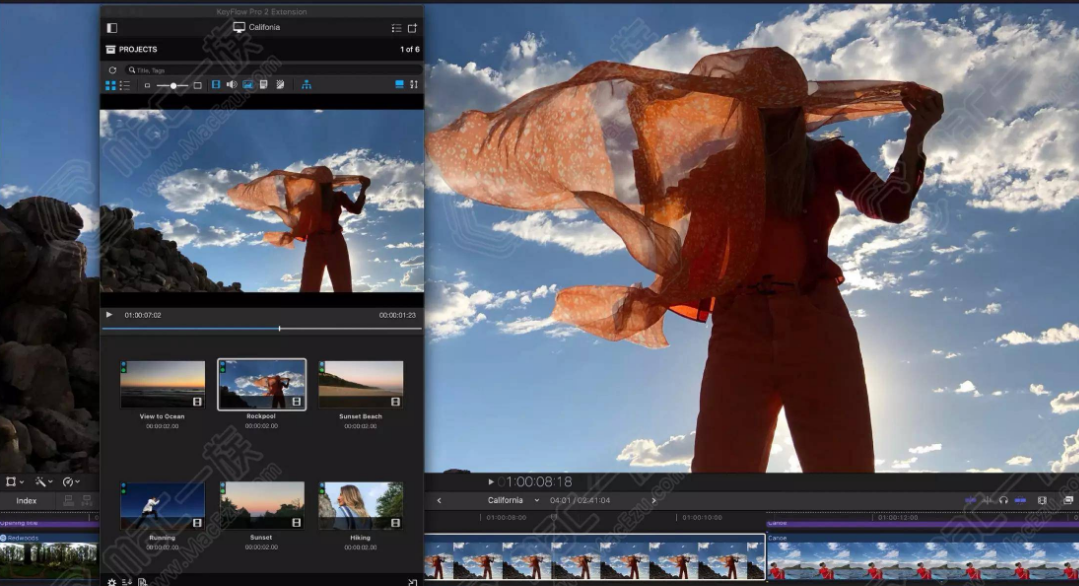This screenshot has width=1079, height=586.
Task: Filter by video assets using film icon
Action: point(216,85)
